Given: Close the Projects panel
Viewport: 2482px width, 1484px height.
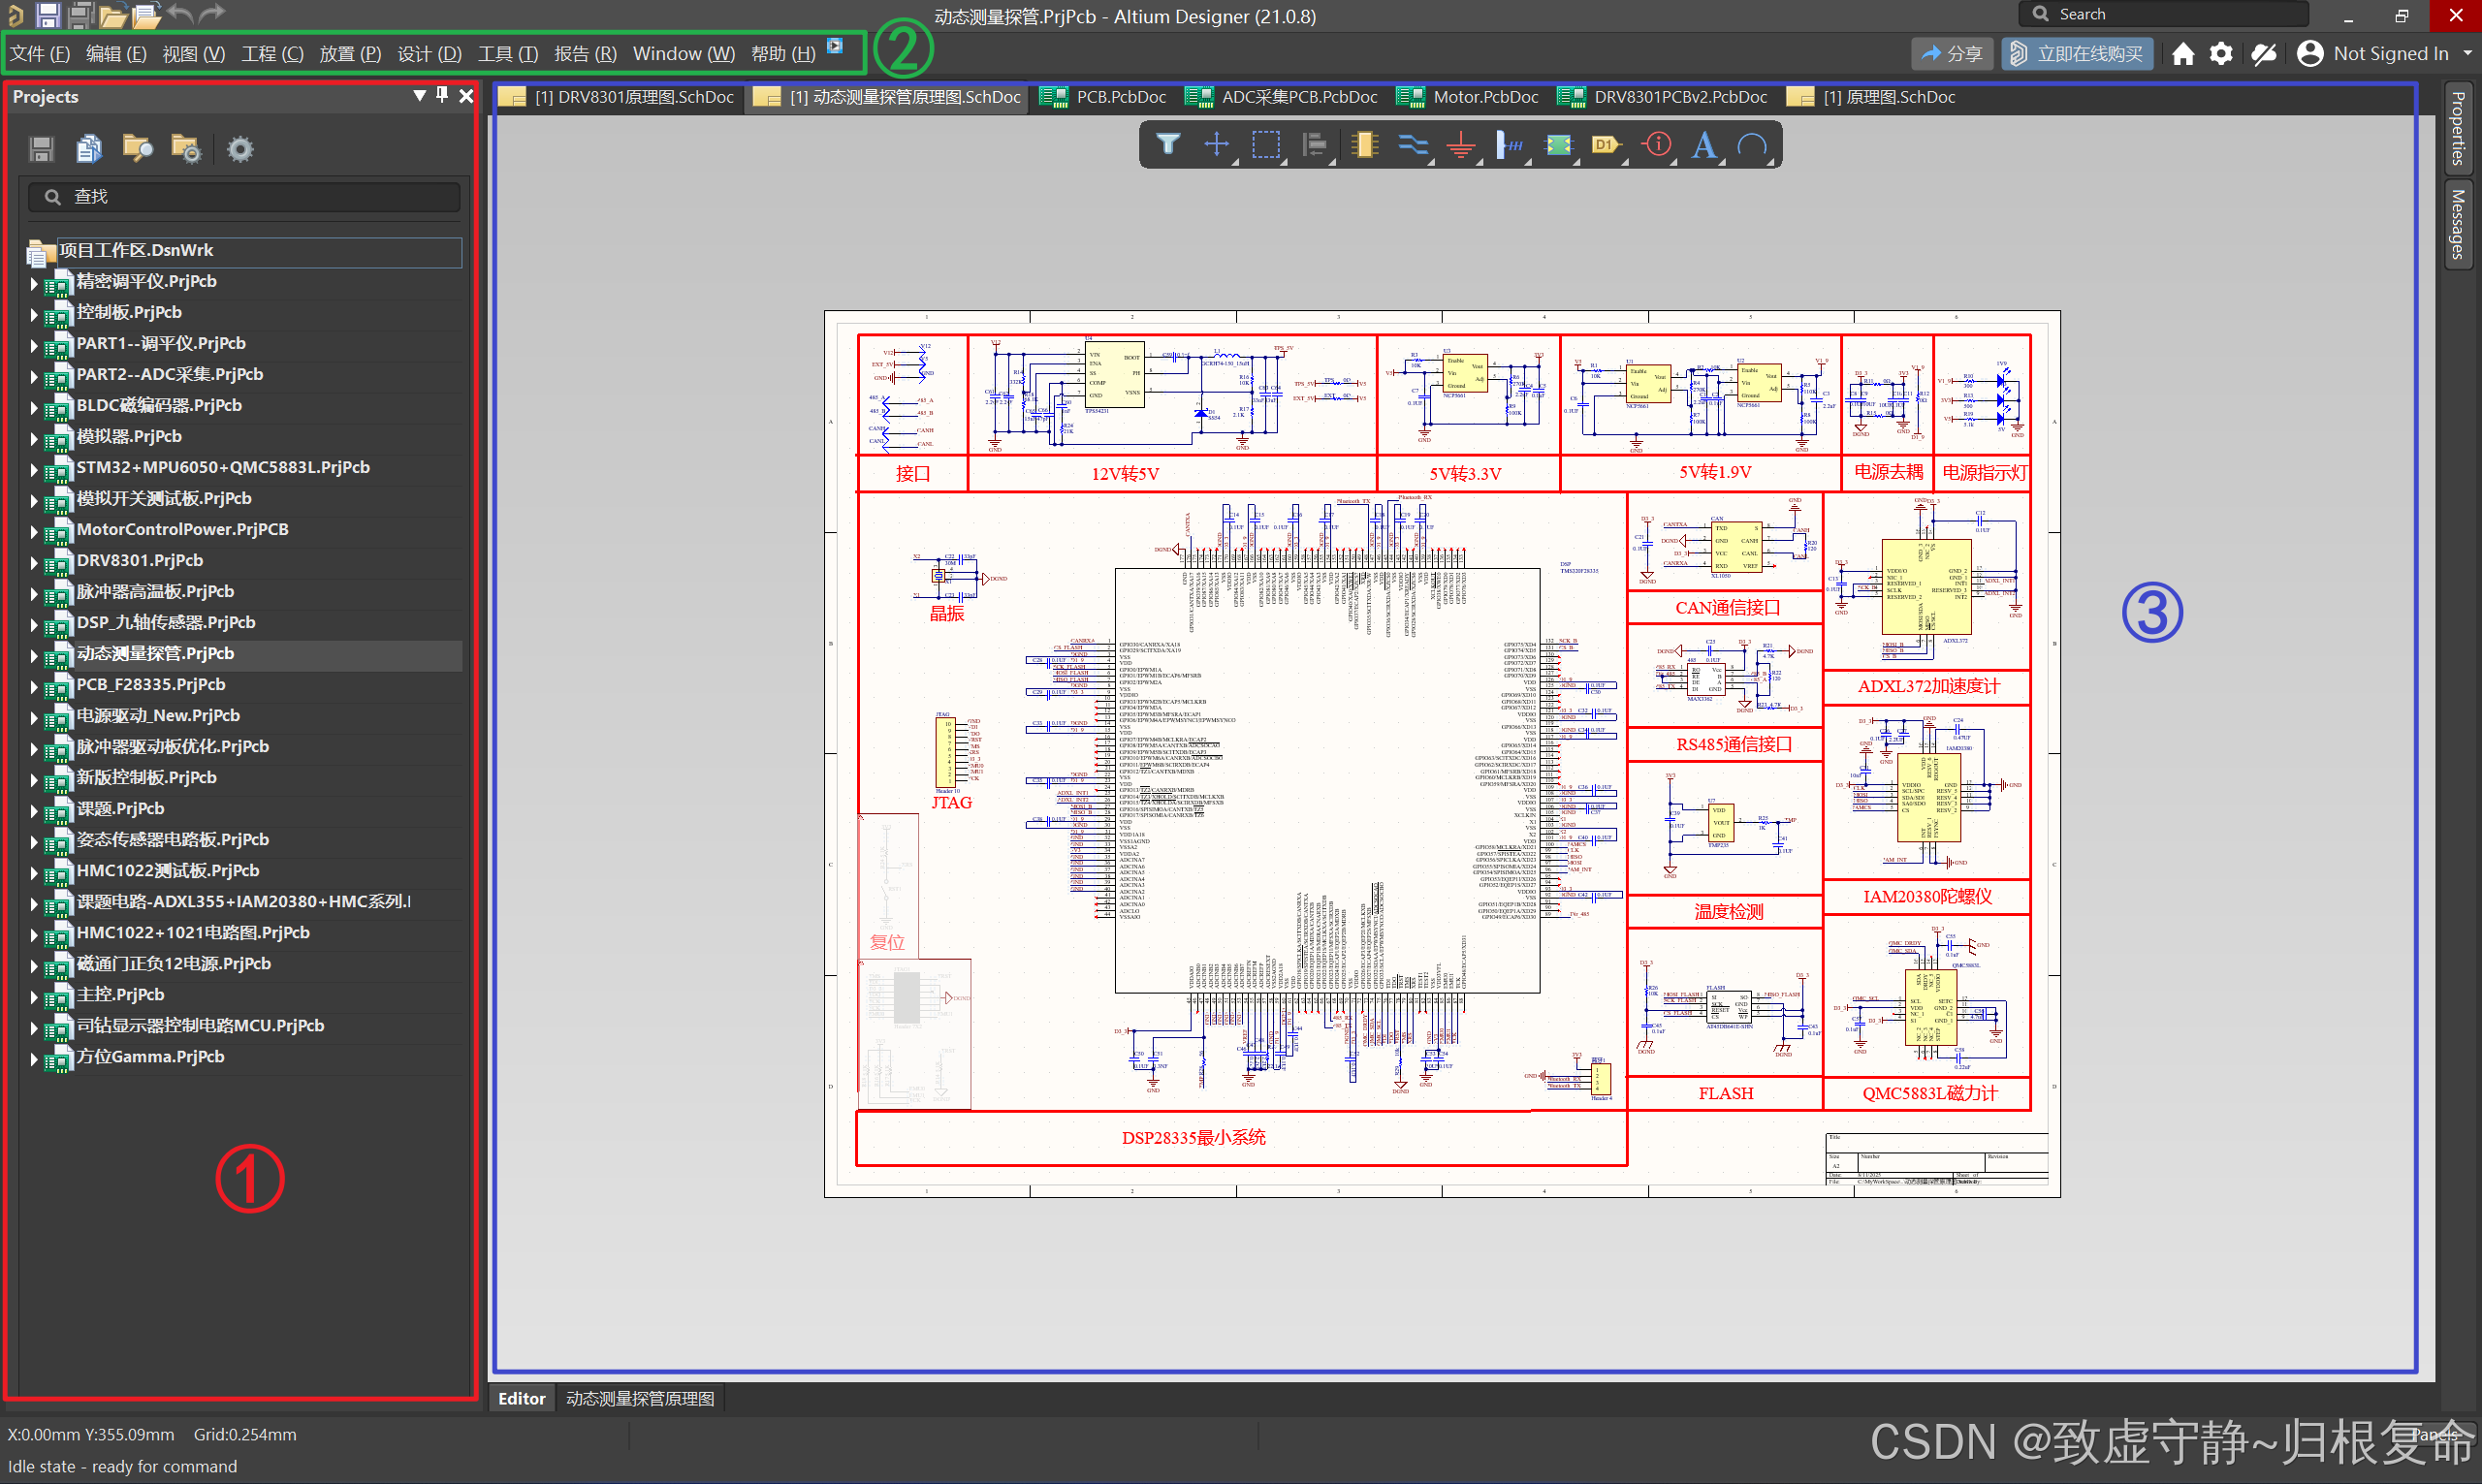Looking at the screenshot, I should pyautogui.click(x=466, y=96).
